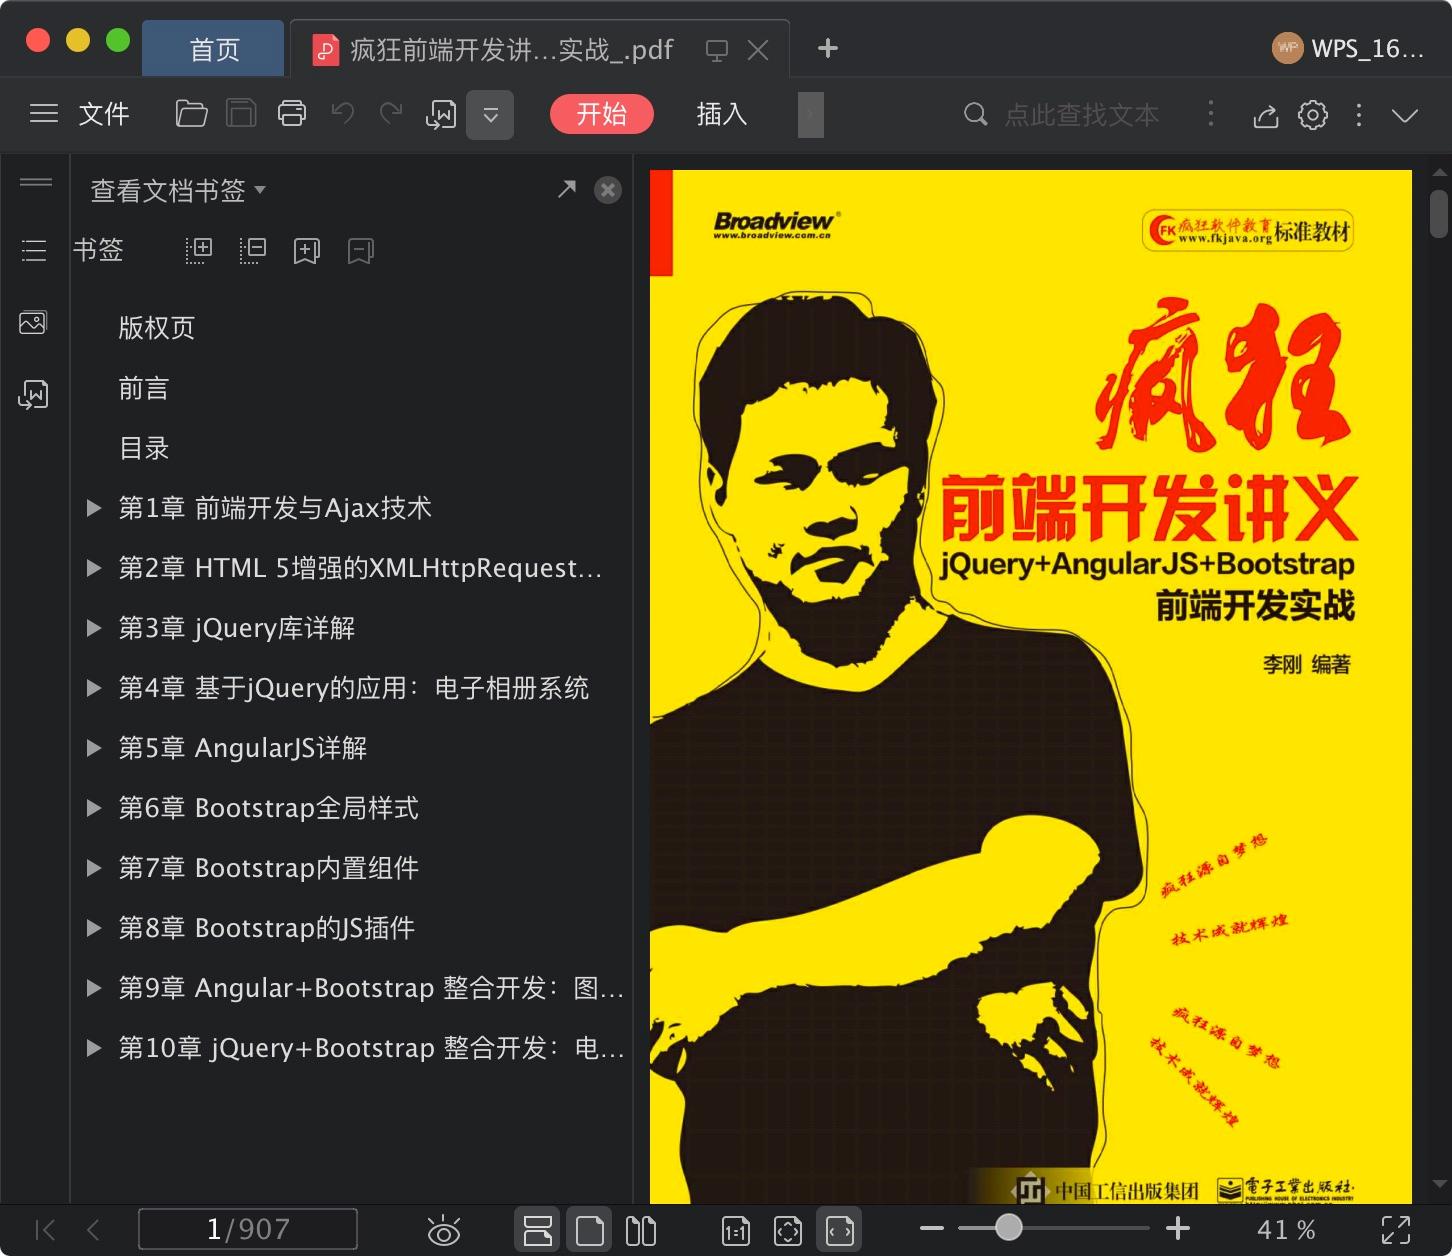Screen dimensions: 1452x1256
Task: Toggle two-page view
Action: (641, 1230)
